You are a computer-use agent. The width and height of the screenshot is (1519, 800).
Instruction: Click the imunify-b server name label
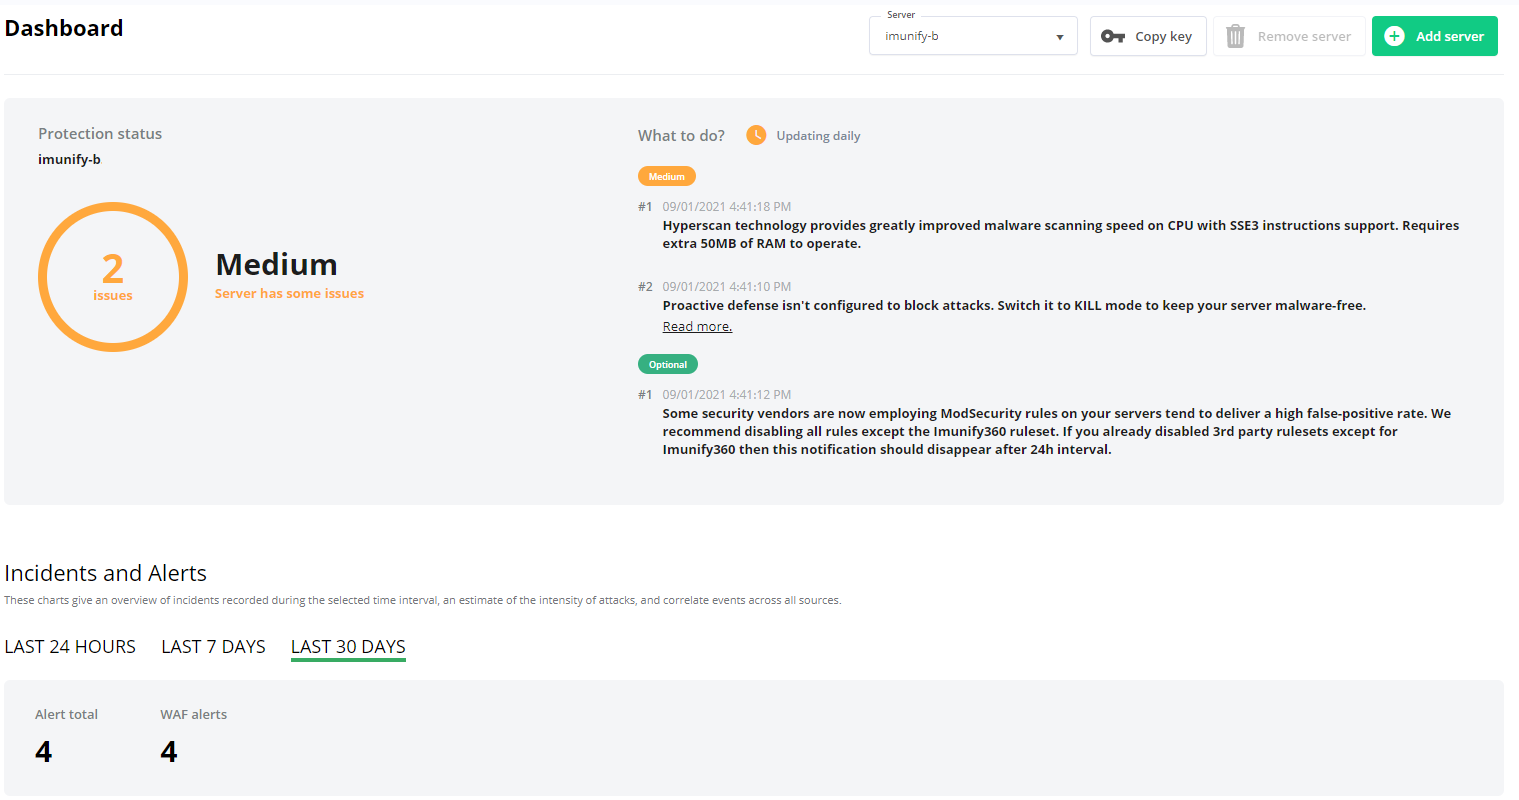pyautogui.click(x=69, y=158)
